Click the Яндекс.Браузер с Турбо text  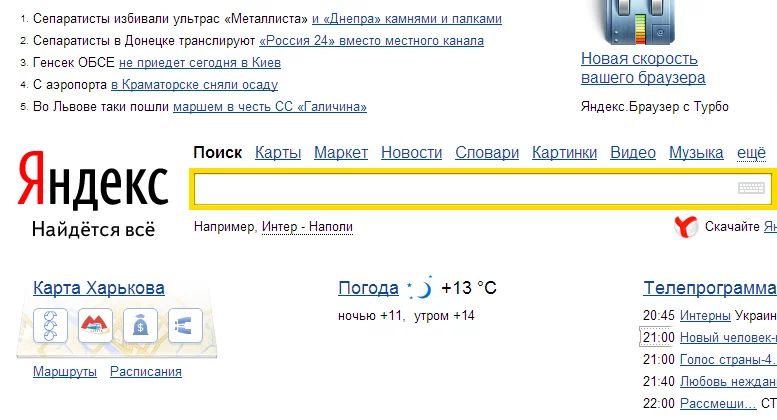coord(655,106)
